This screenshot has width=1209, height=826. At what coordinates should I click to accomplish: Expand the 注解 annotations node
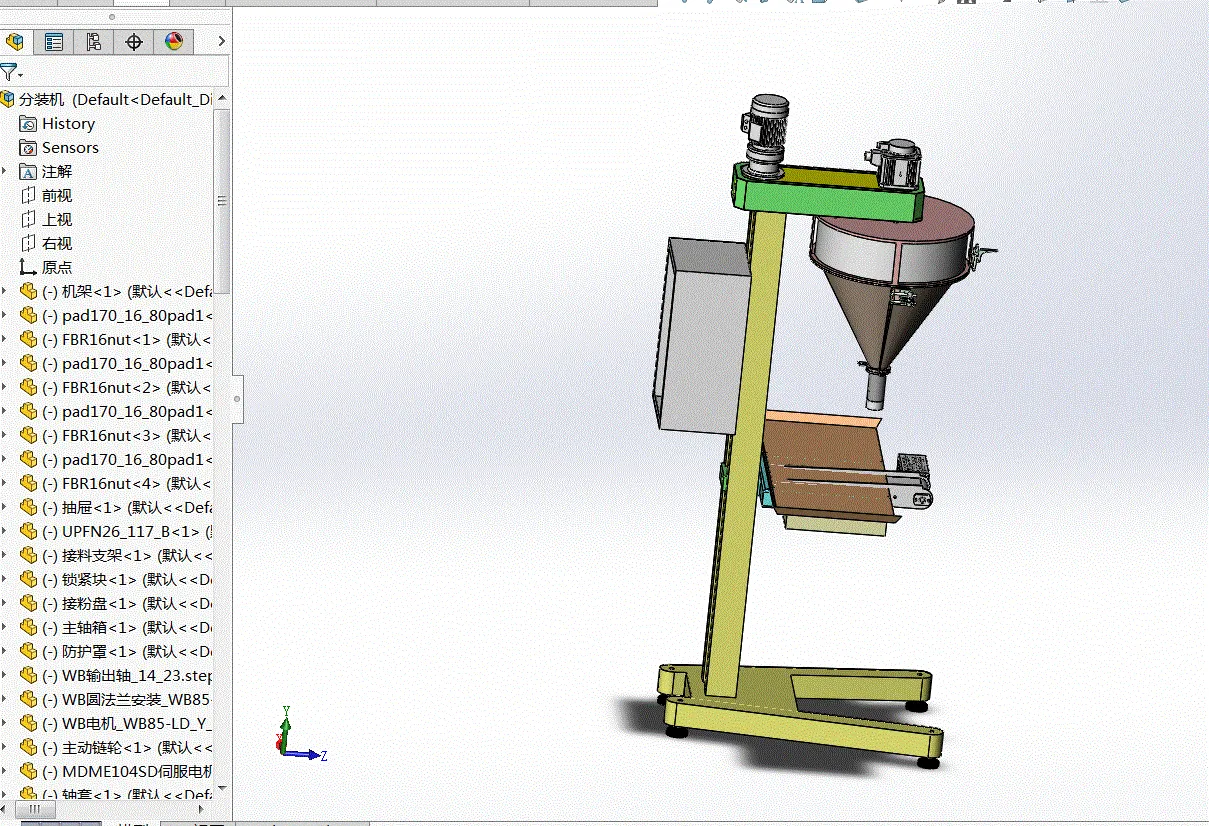(5, 172)
